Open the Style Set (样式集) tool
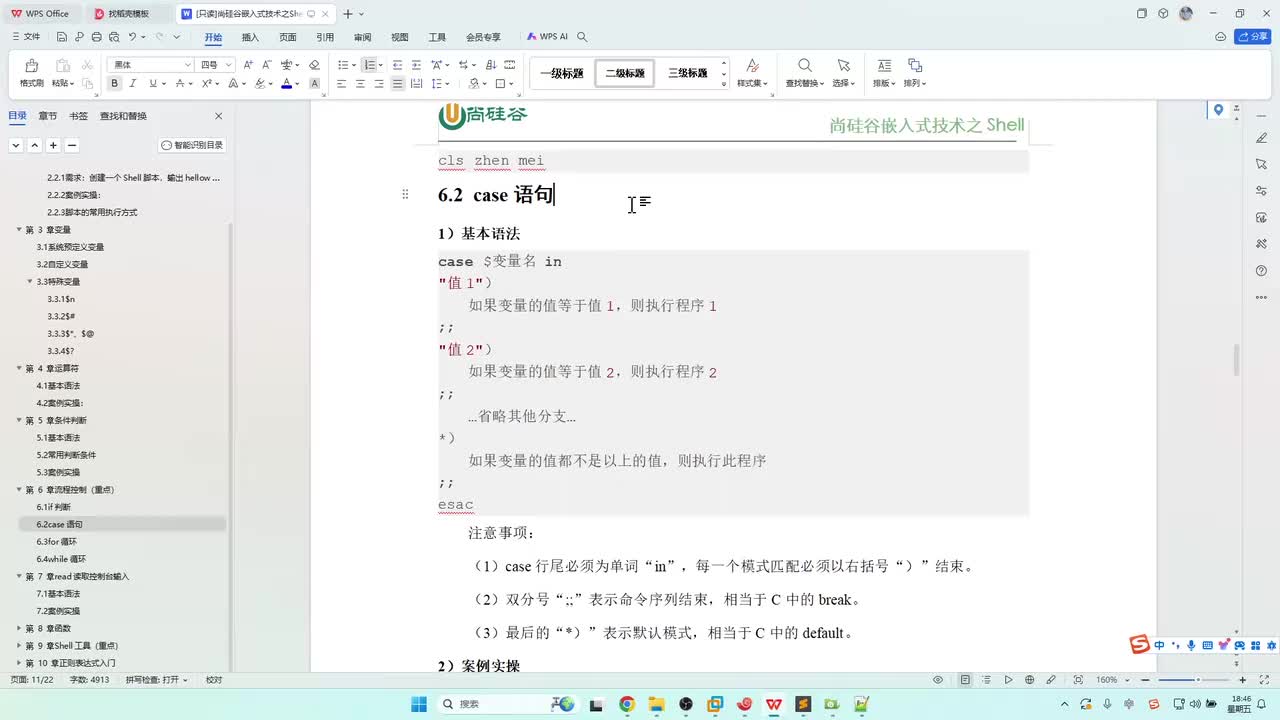The height and width of the screenshot is (720, 1280). [x=752, y=72]
